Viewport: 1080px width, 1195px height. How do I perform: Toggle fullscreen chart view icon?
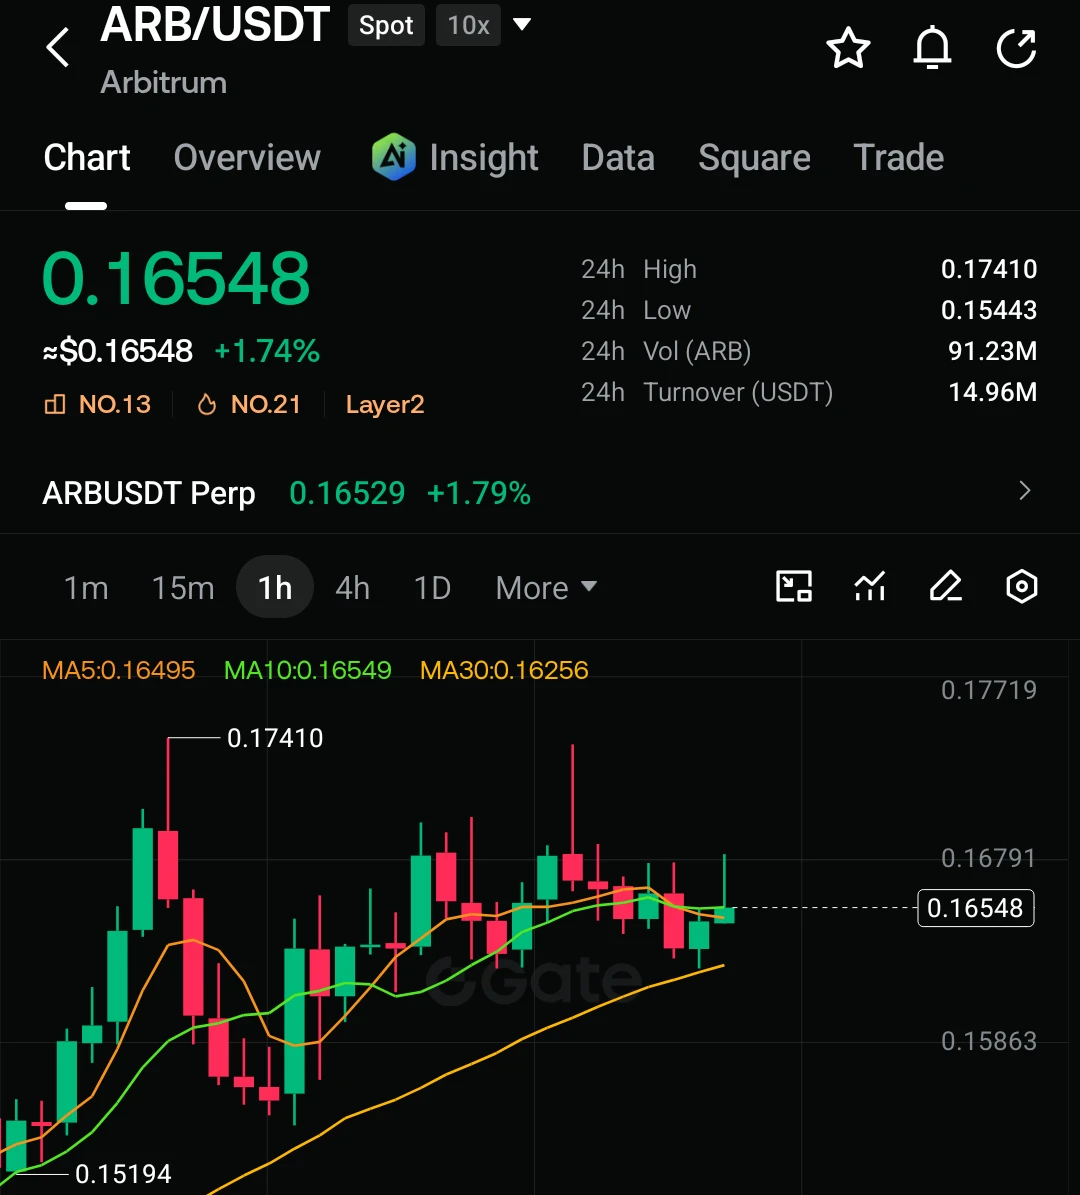point(793,587)
